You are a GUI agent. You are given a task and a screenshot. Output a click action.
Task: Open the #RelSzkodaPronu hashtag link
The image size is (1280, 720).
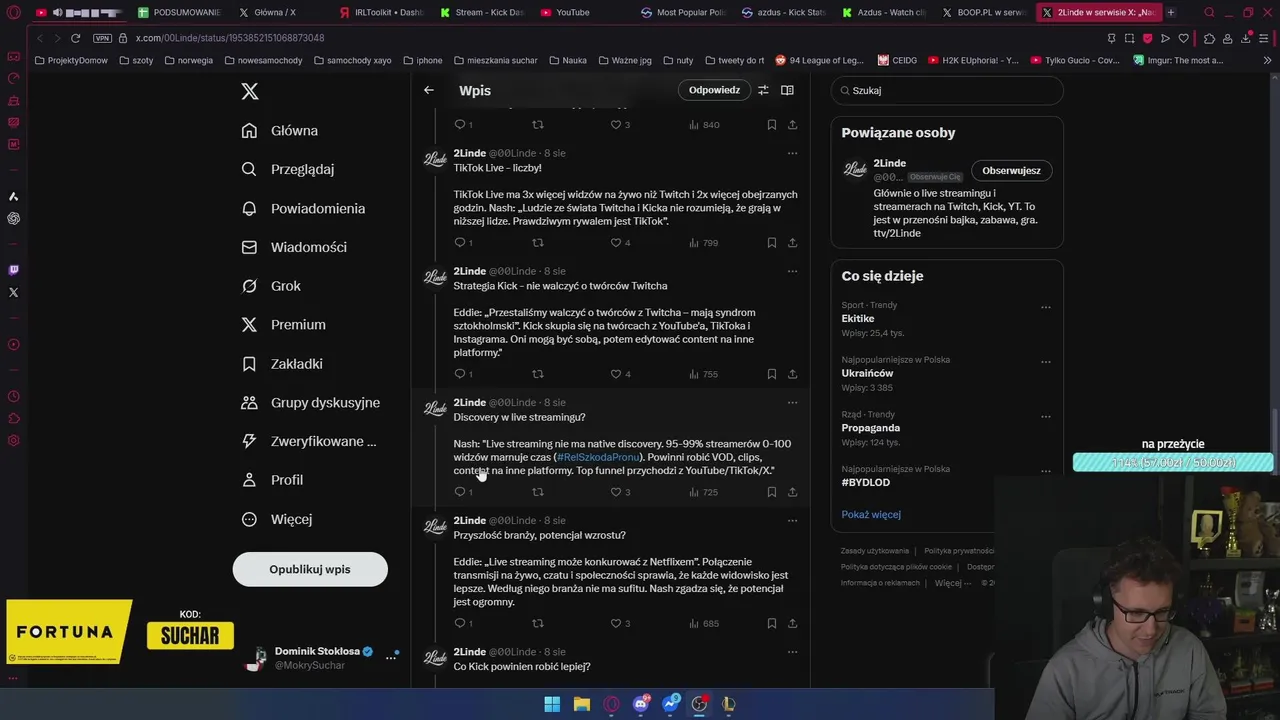(598, 457)
